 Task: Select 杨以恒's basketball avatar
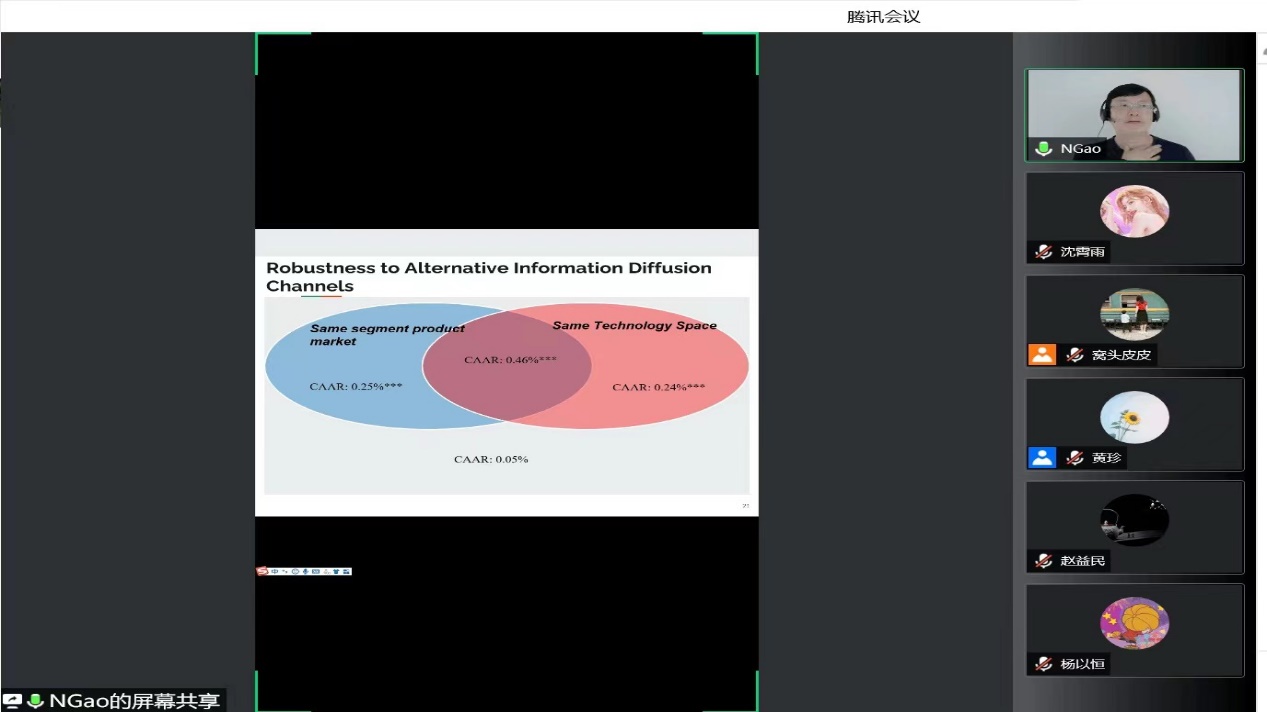tap(1134, 623)
